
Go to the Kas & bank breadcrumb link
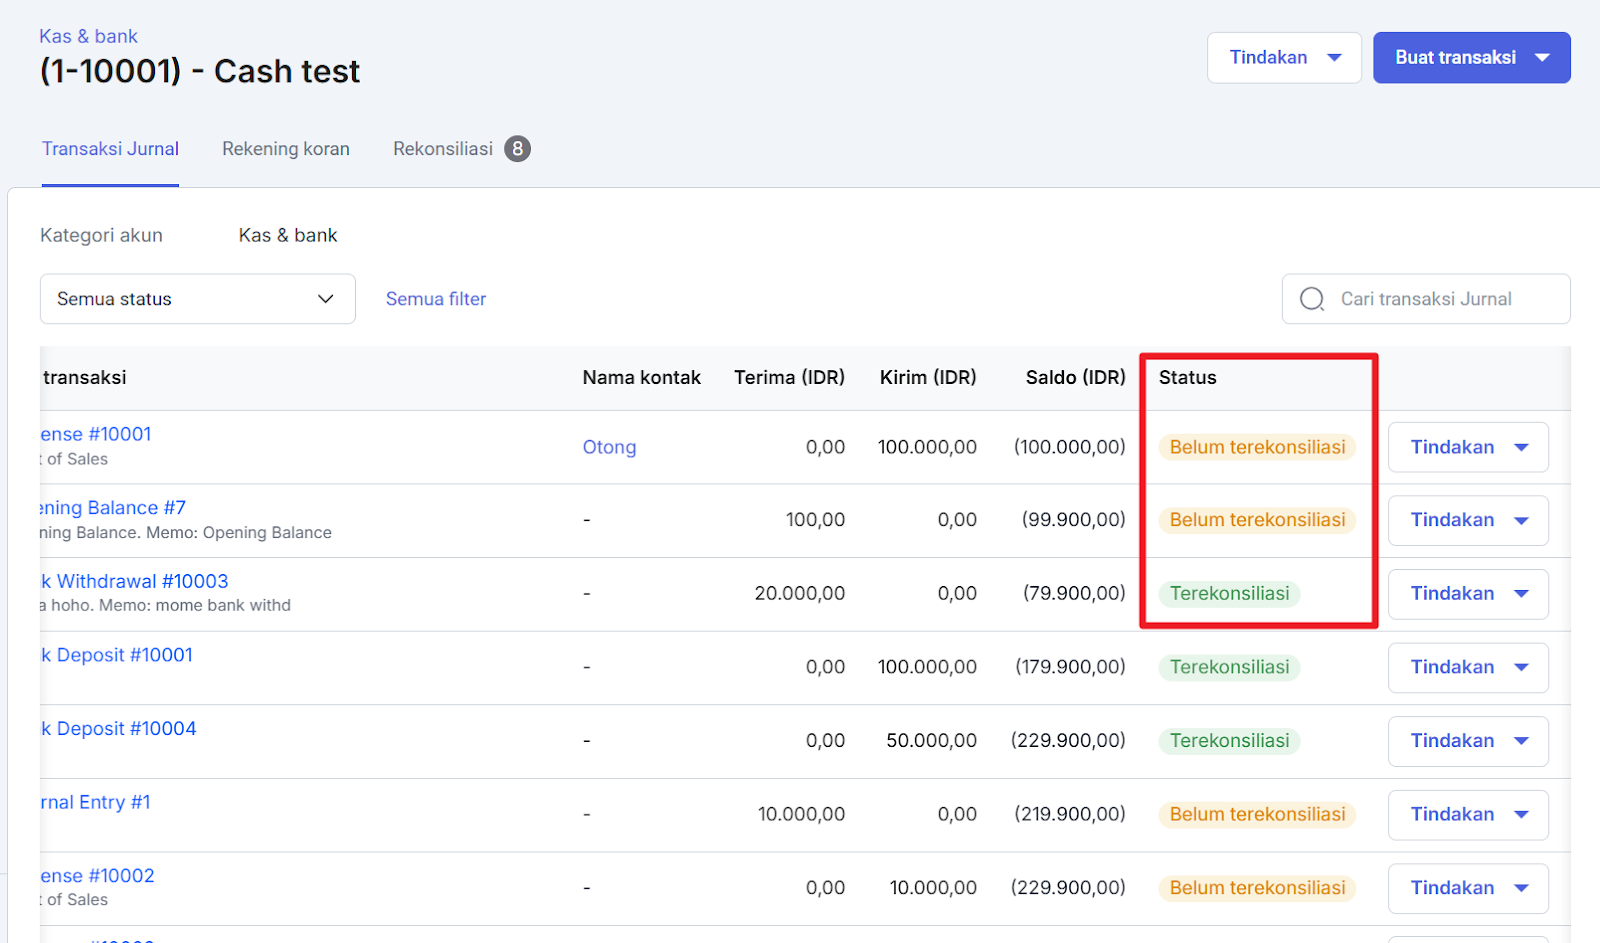(89, 36)
